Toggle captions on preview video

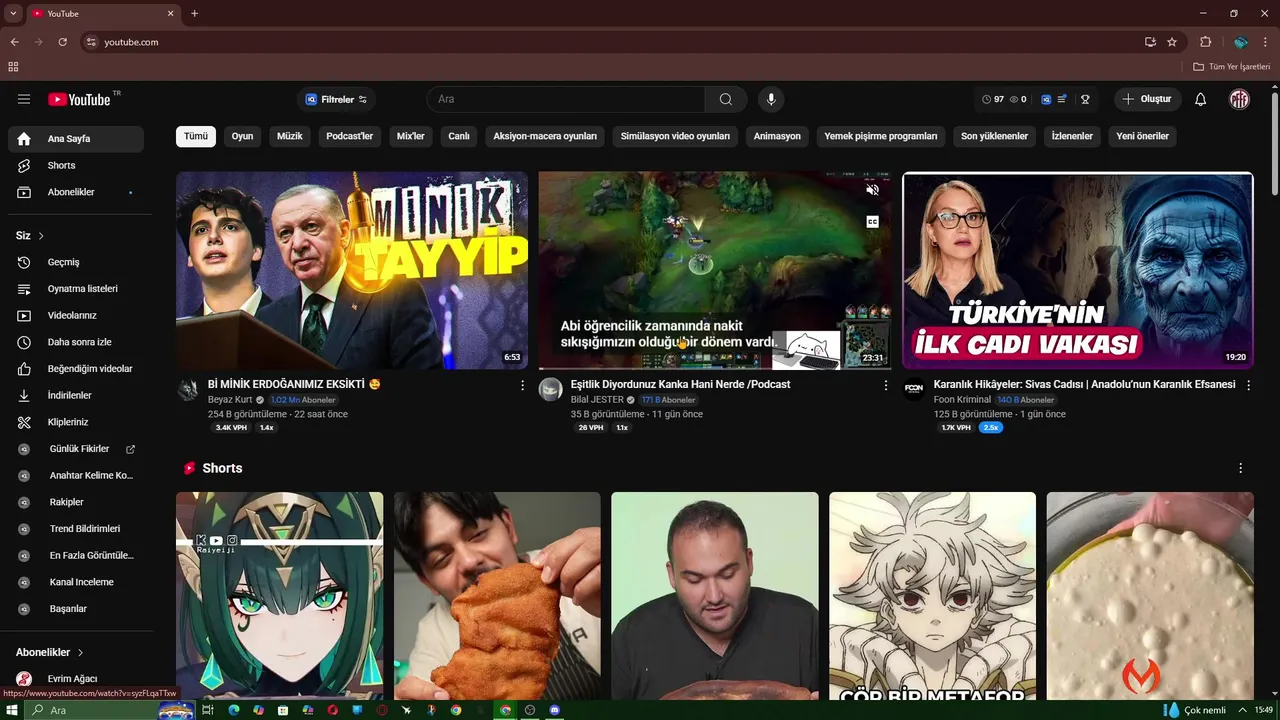[872, 221]
